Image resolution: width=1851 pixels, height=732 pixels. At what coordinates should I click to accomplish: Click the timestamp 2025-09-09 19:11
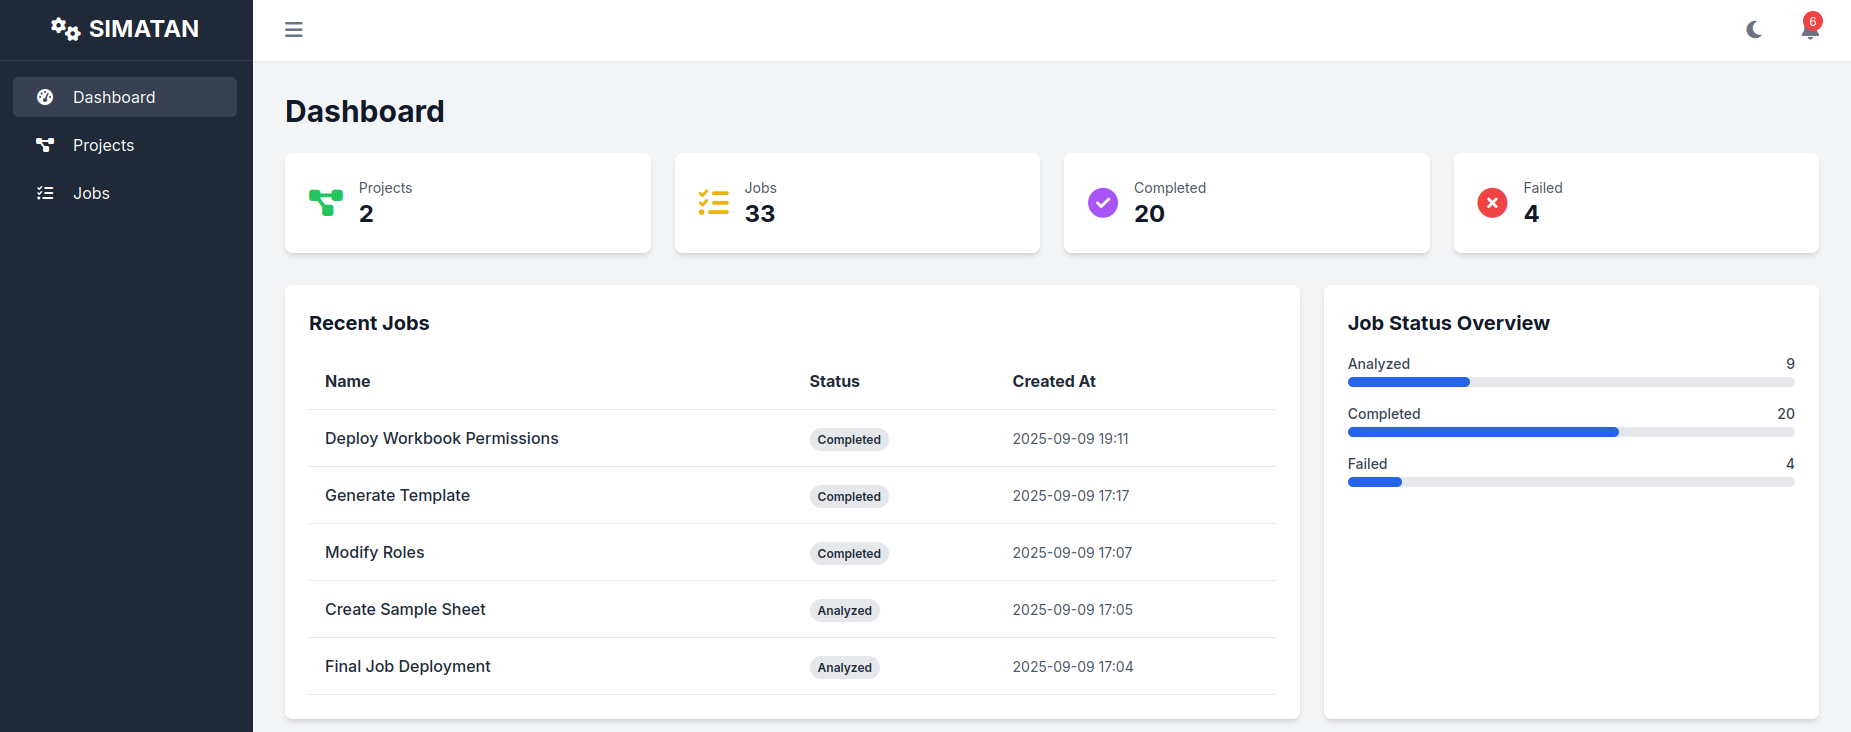(x=1071, y=438)
